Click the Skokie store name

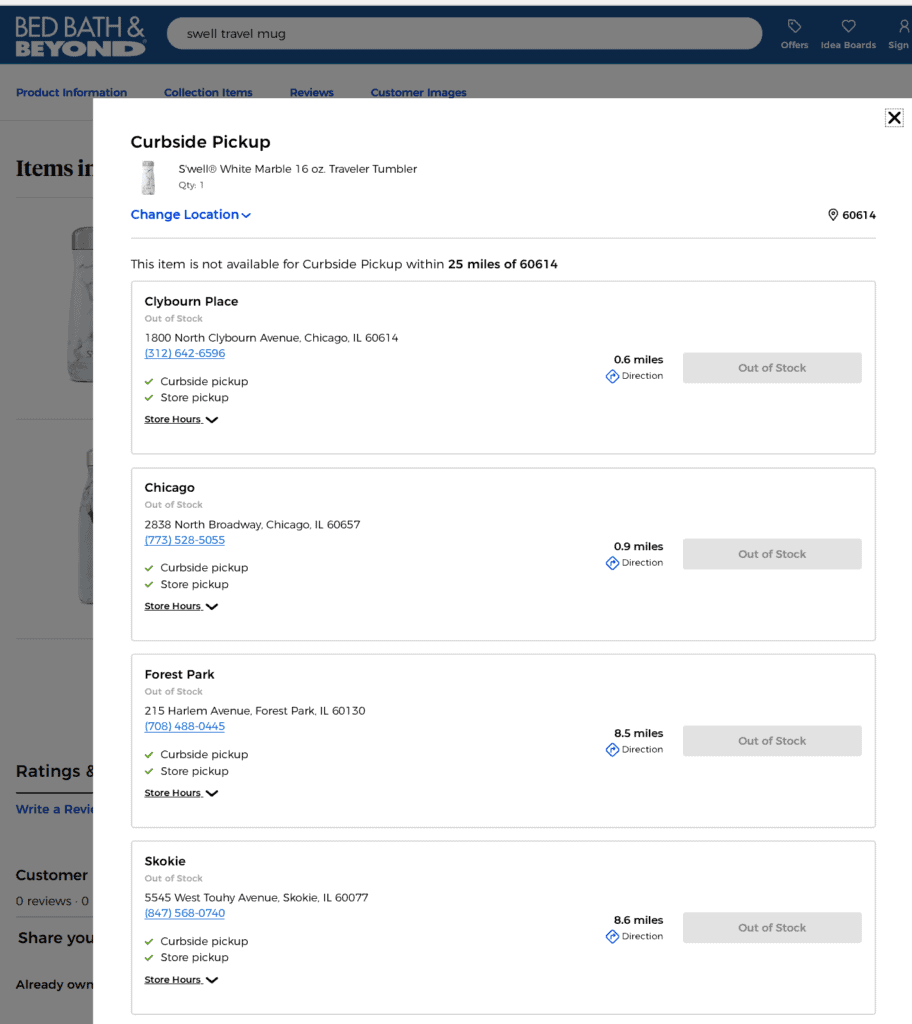click(x=165, y=861)
